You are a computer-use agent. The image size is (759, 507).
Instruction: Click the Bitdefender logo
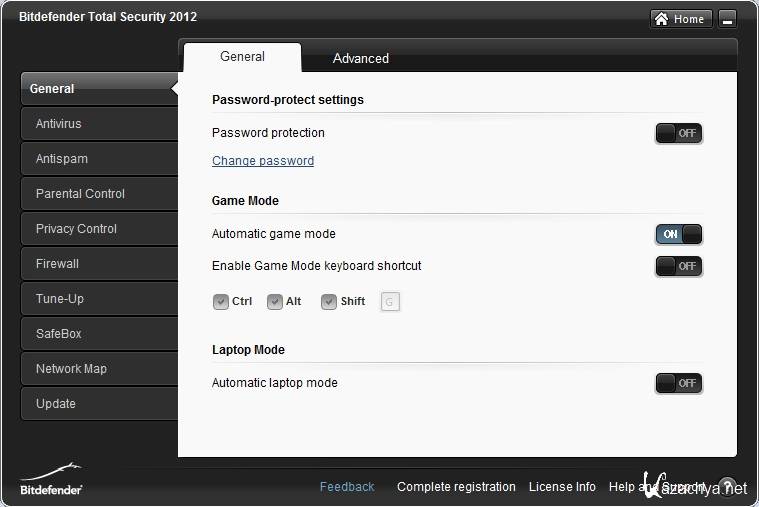tap(51, 478)
